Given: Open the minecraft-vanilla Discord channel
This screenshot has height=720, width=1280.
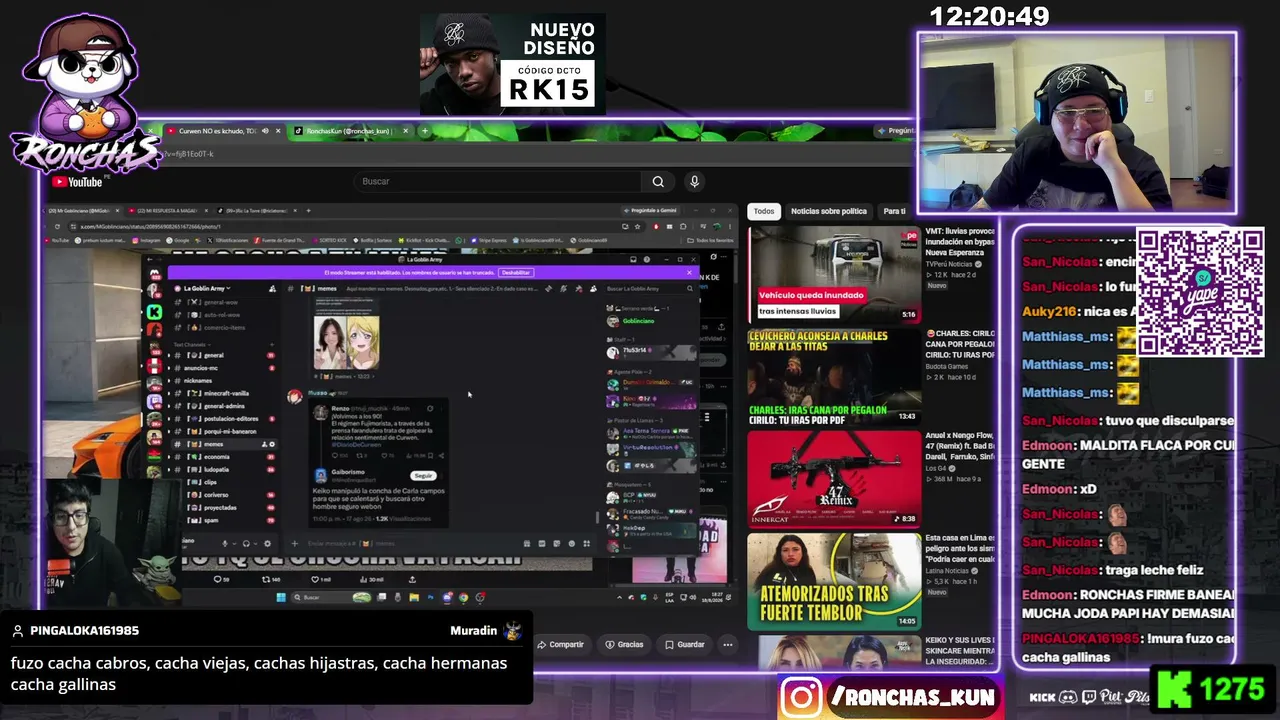Looking at the screenshot, I should [x=222, y=393].
